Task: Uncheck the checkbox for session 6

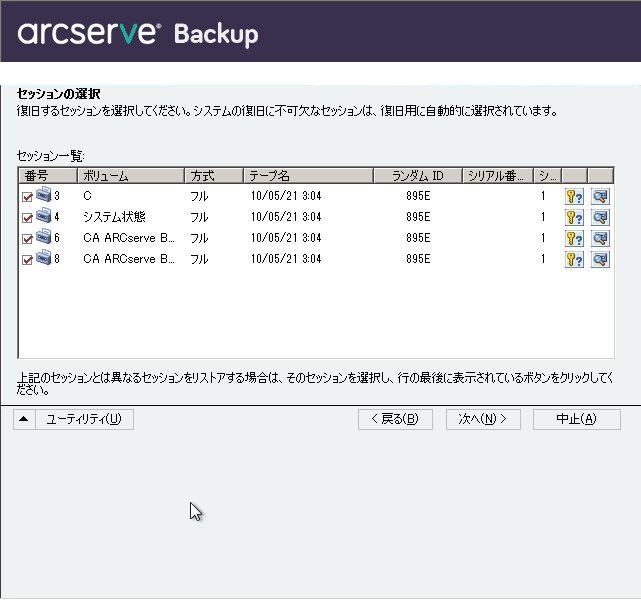Action: 27,239
